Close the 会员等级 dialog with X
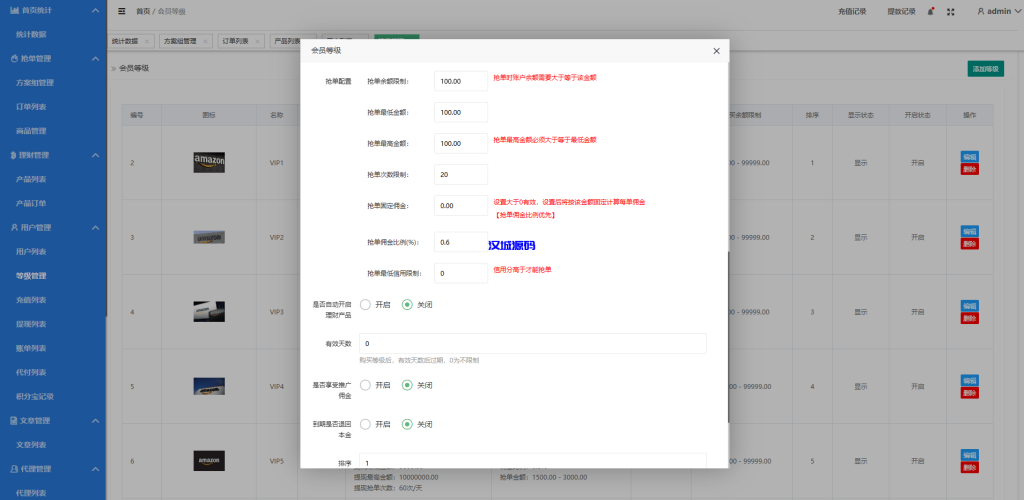 coord(716,50)
